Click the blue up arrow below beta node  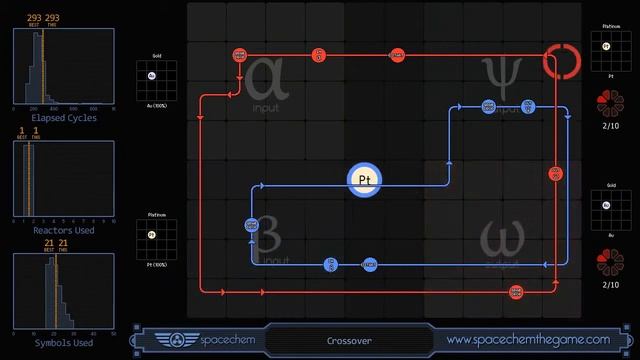tap(251, 242)
